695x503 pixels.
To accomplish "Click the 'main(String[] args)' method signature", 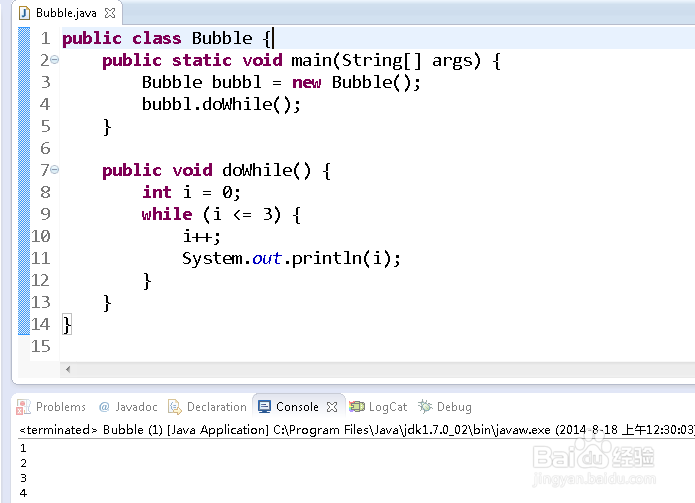I will [x=386, y=60].
